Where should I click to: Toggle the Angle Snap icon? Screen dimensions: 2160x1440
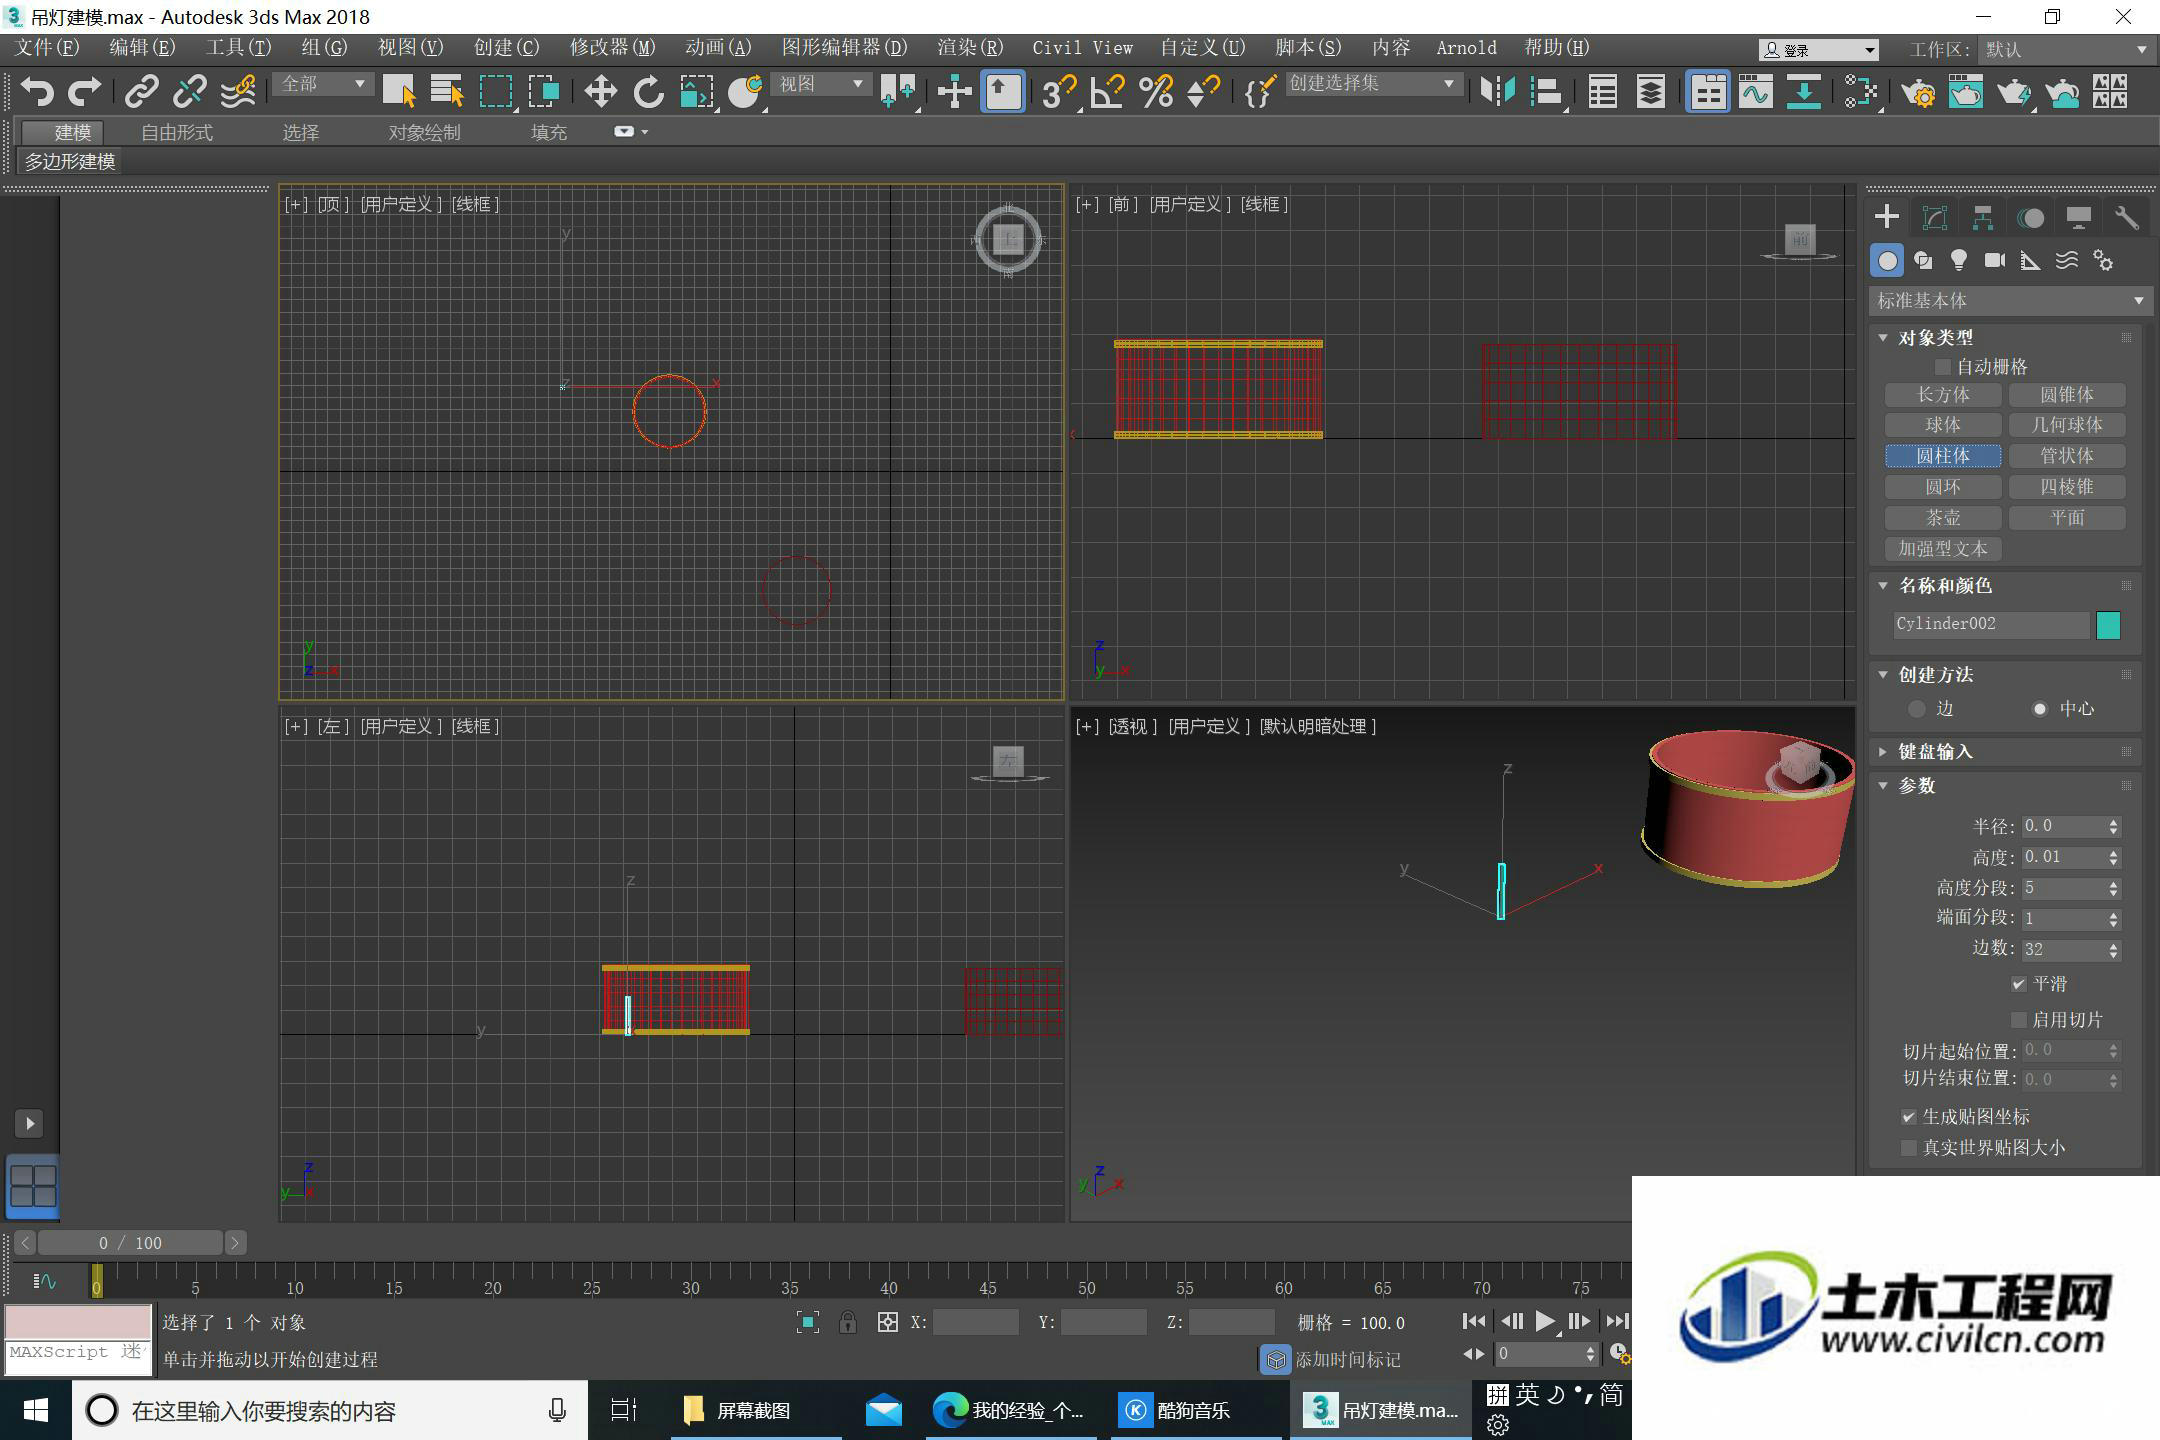(x=1107, y=92)
